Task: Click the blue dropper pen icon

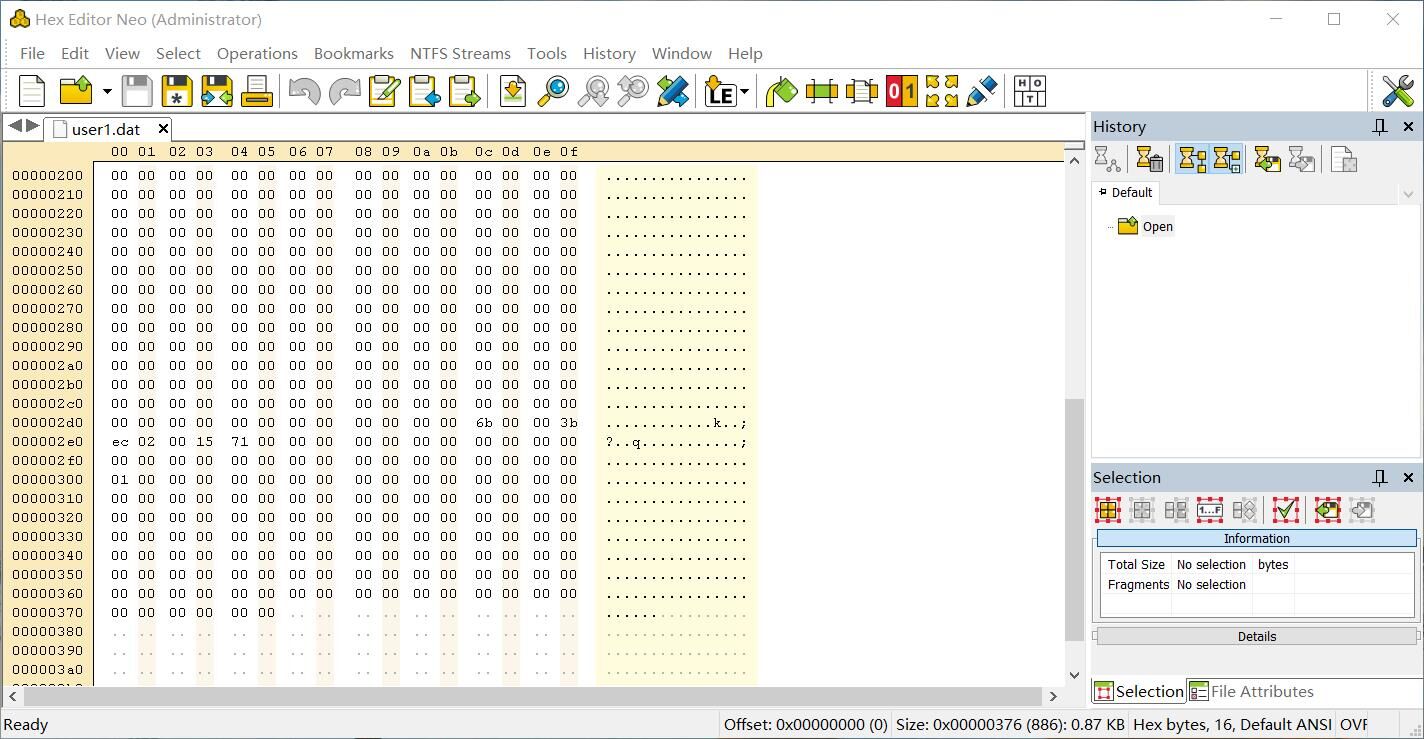Action: point(981,91)
